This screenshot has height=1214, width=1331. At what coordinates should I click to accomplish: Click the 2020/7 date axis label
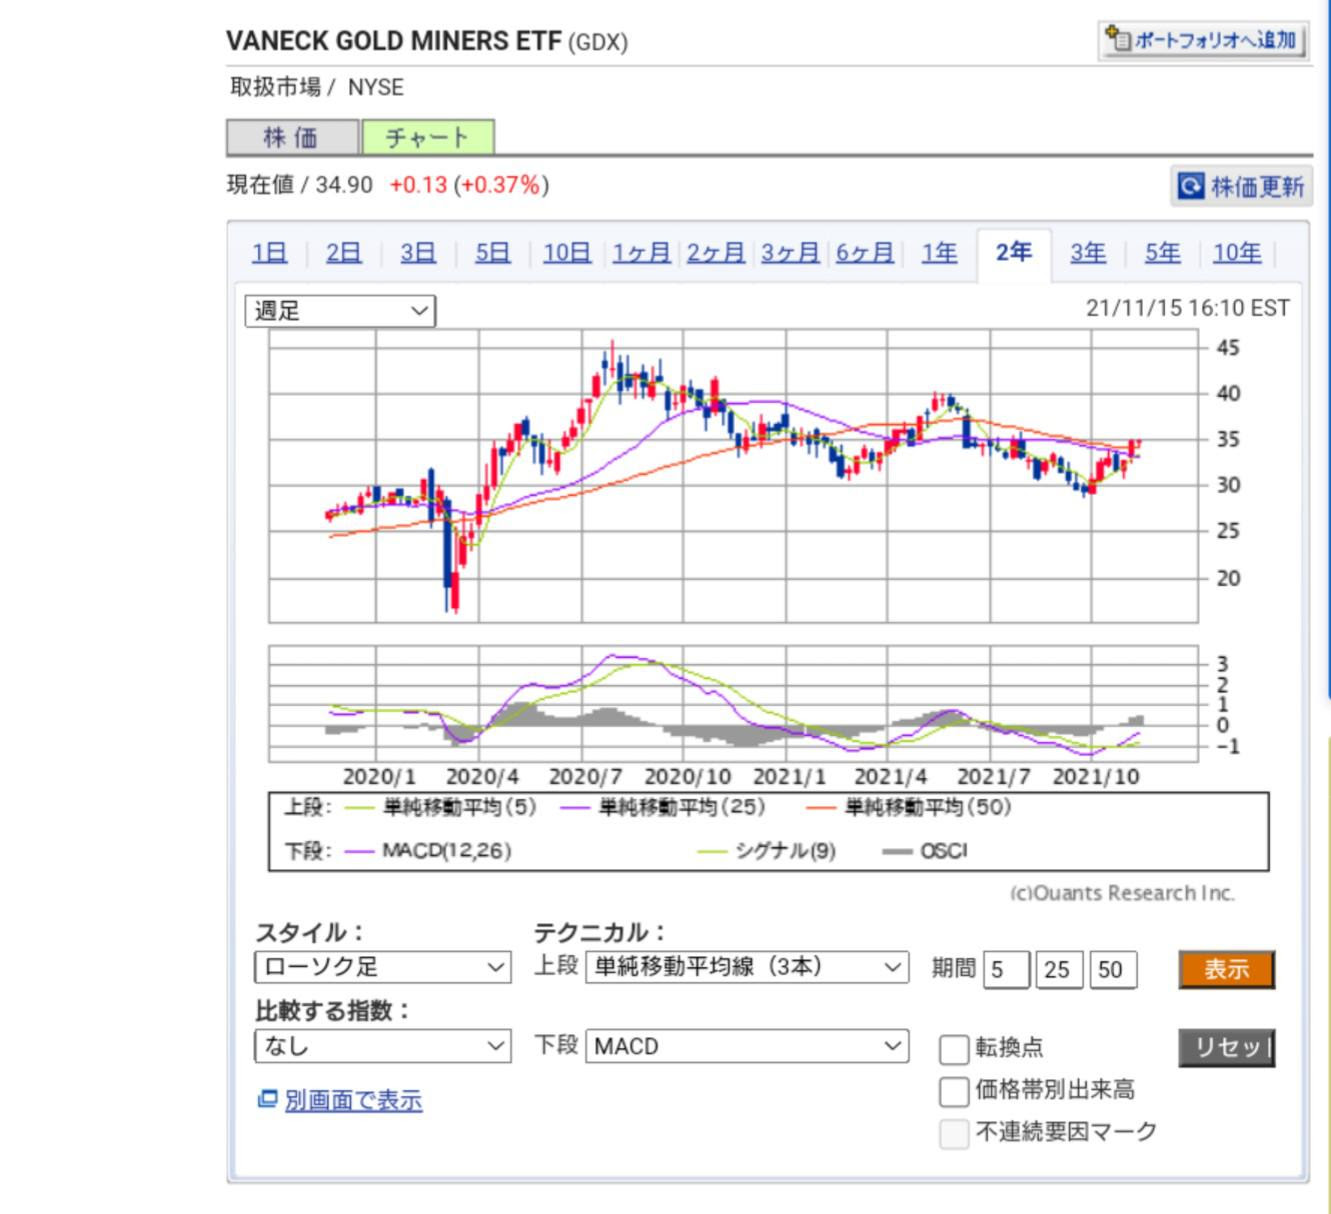tap(585, 777)
